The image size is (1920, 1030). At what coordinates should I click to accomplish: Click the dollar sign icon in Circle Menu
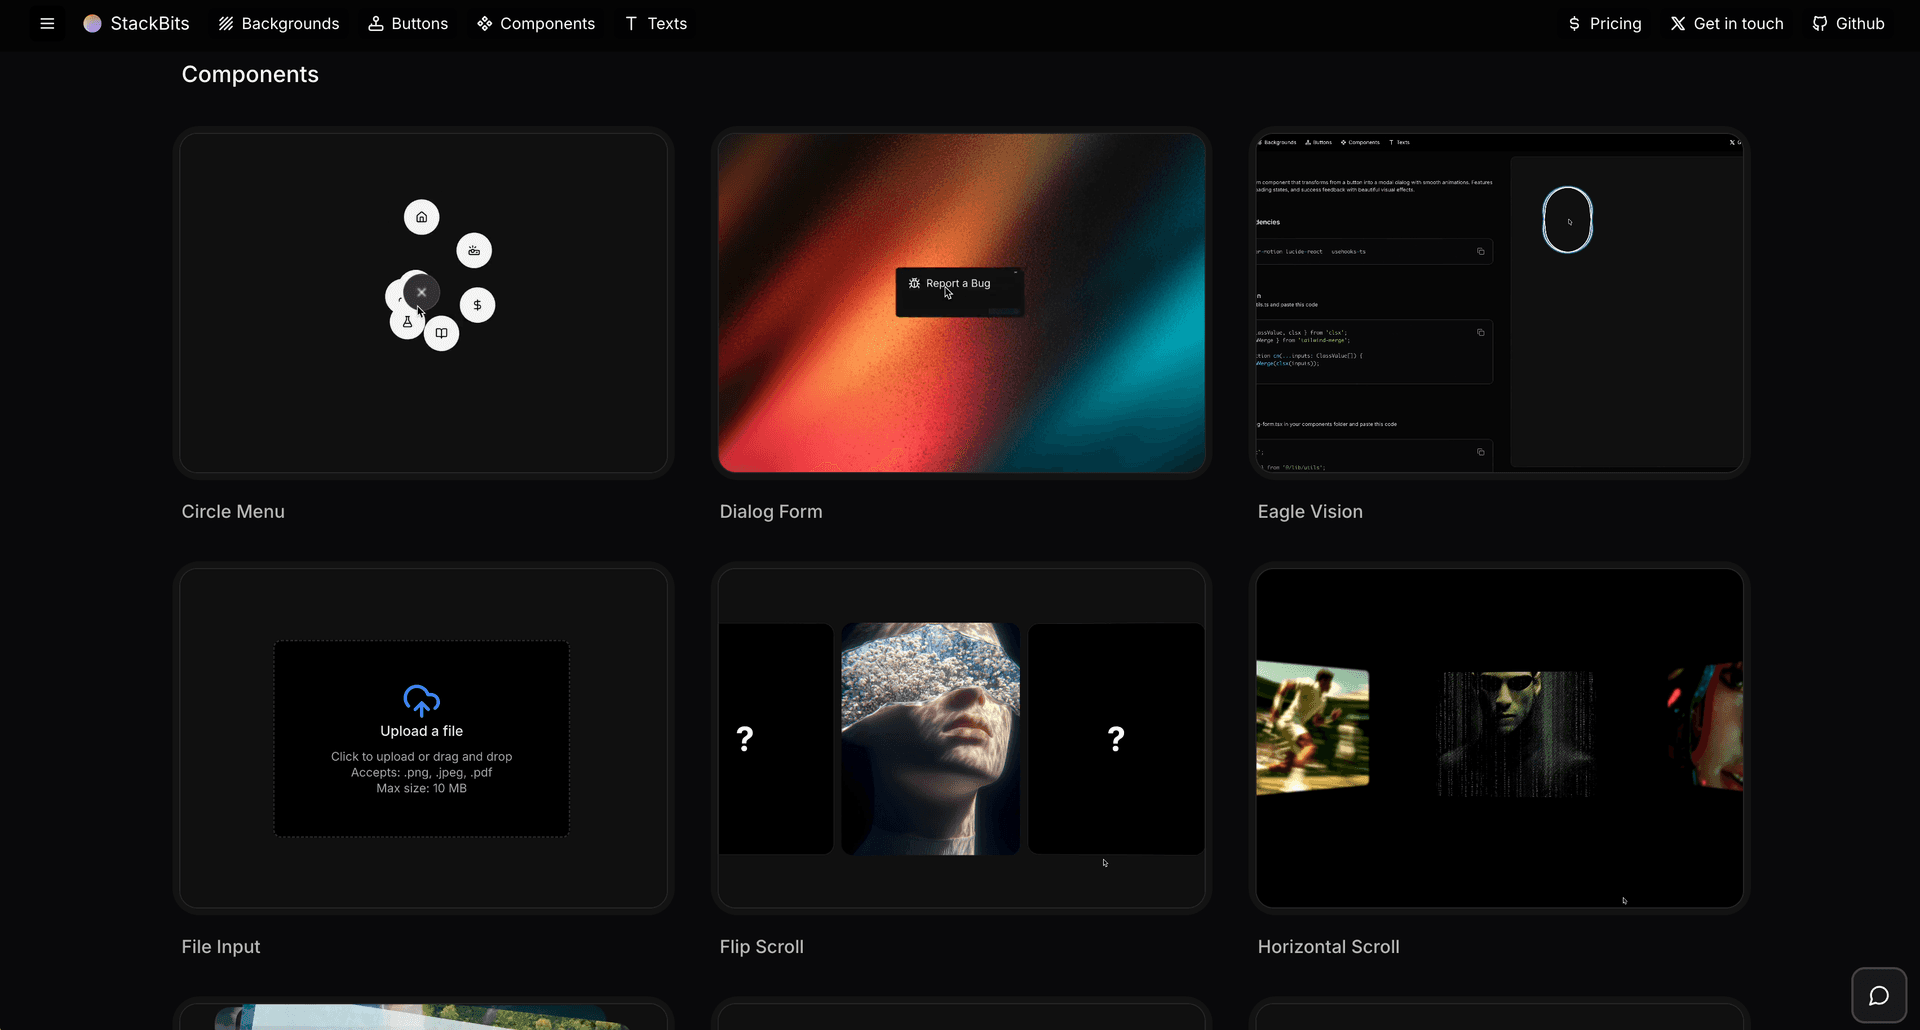point(478,304)
